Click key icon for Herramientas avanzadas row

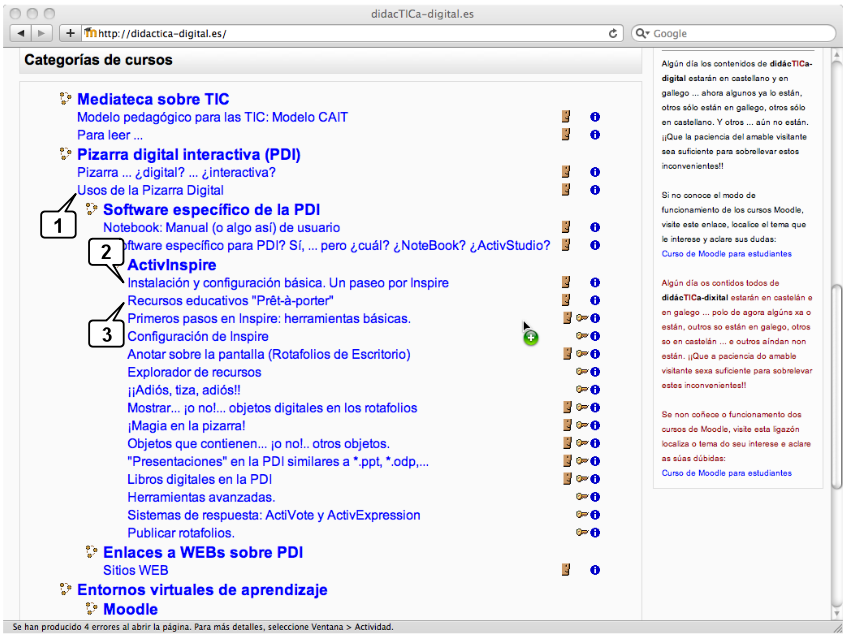coord(582,497)
